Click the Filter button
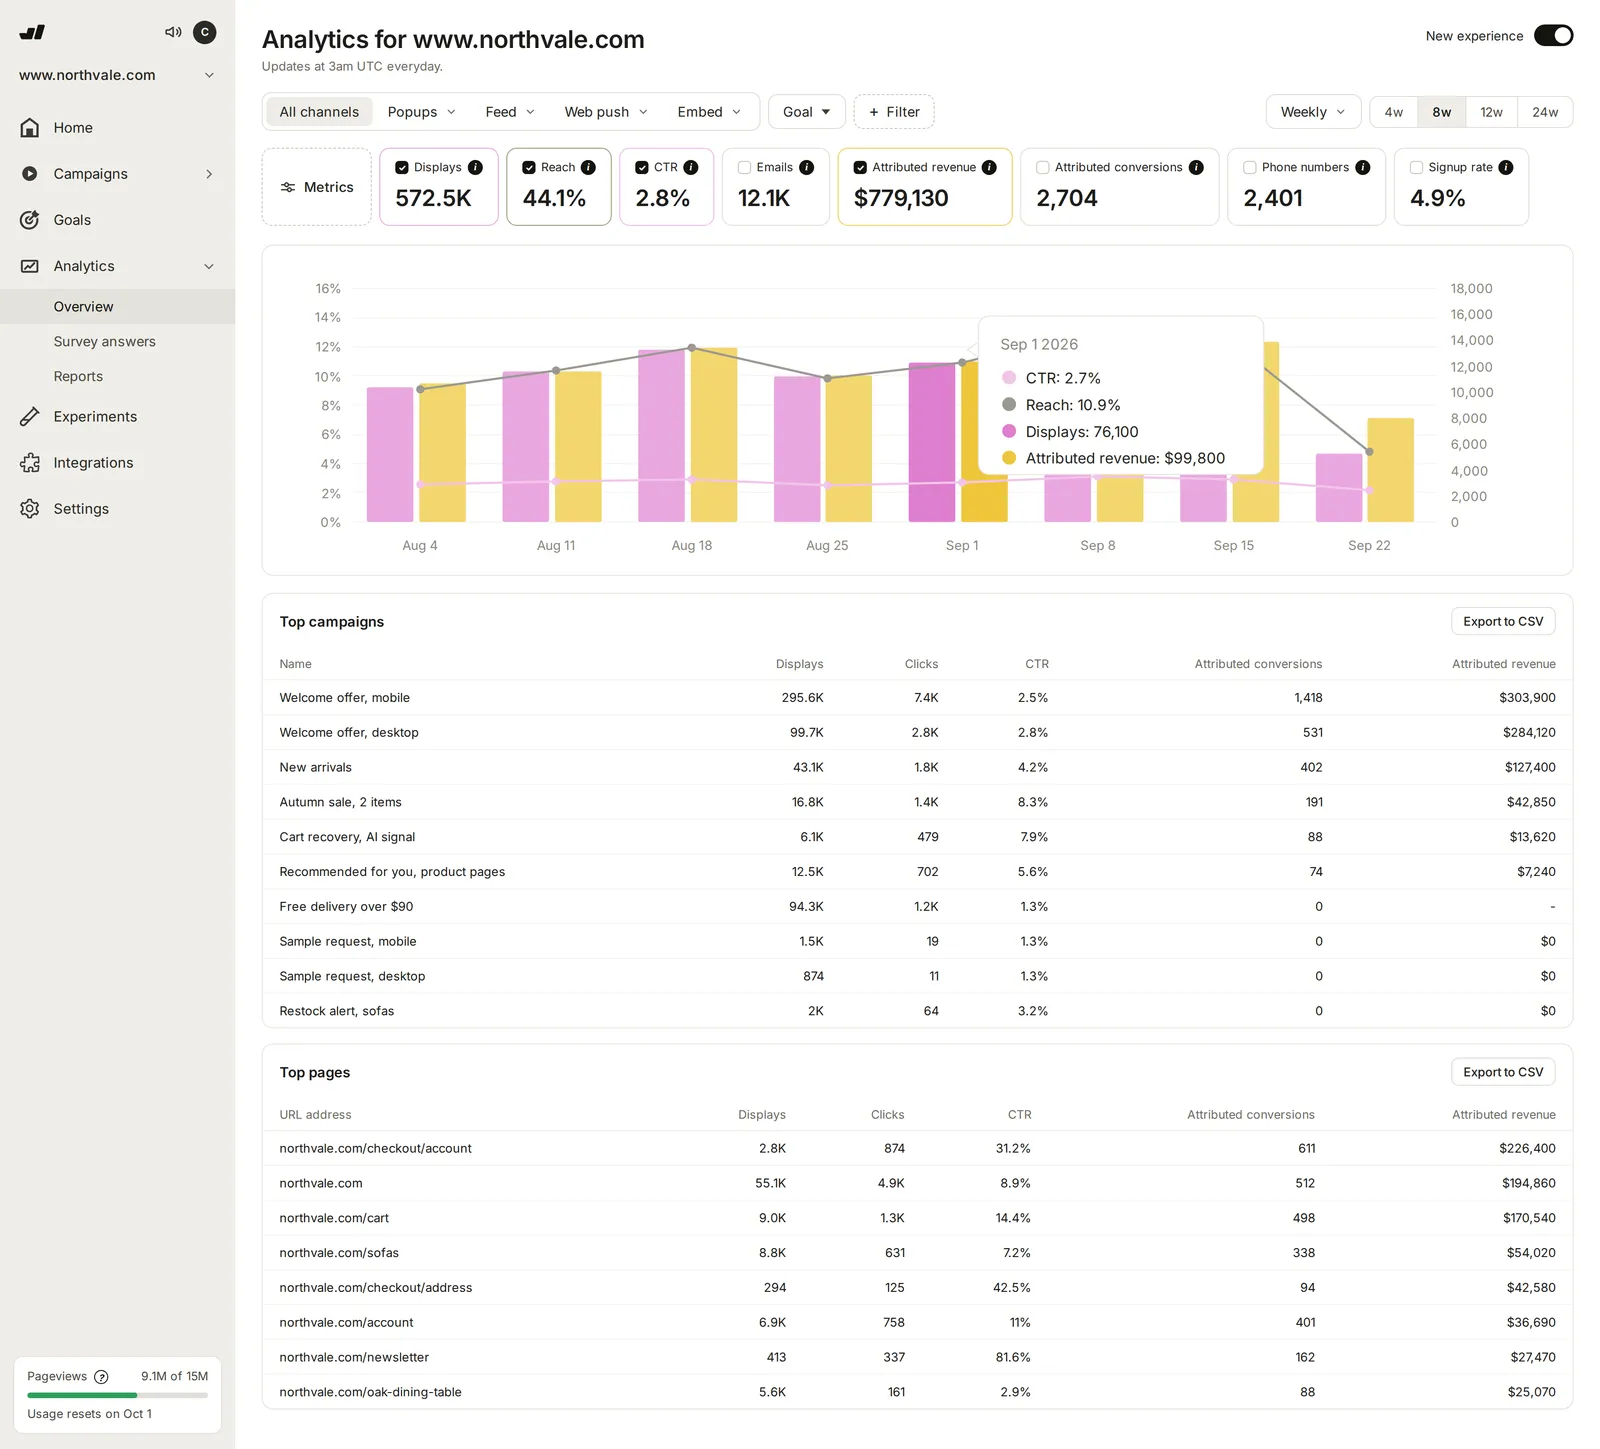This screenshot has width=1600, height=1449. [x=894, y=112]
